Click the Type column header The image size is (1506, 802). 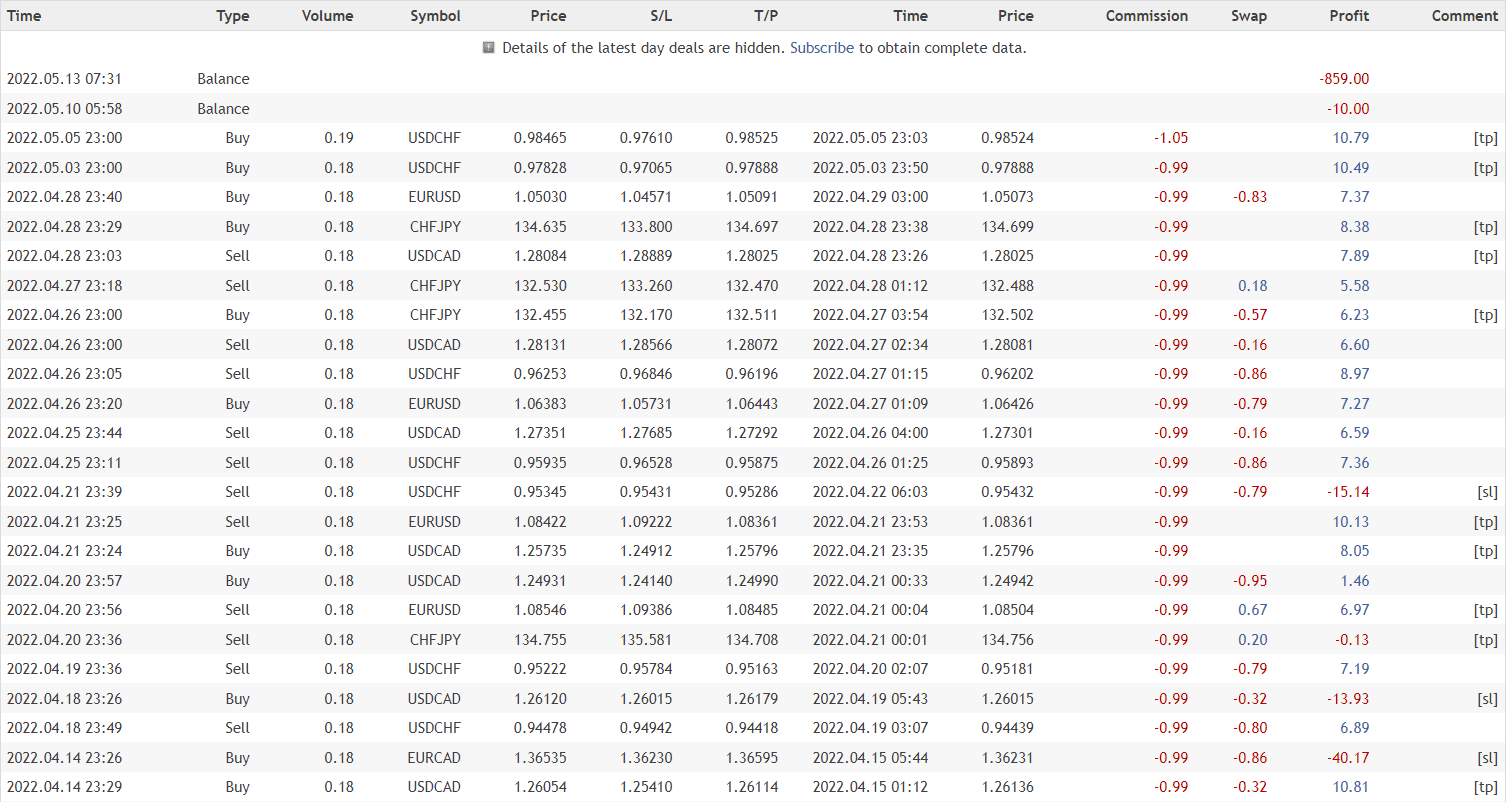pyautogui.click(x=233, y=16)
